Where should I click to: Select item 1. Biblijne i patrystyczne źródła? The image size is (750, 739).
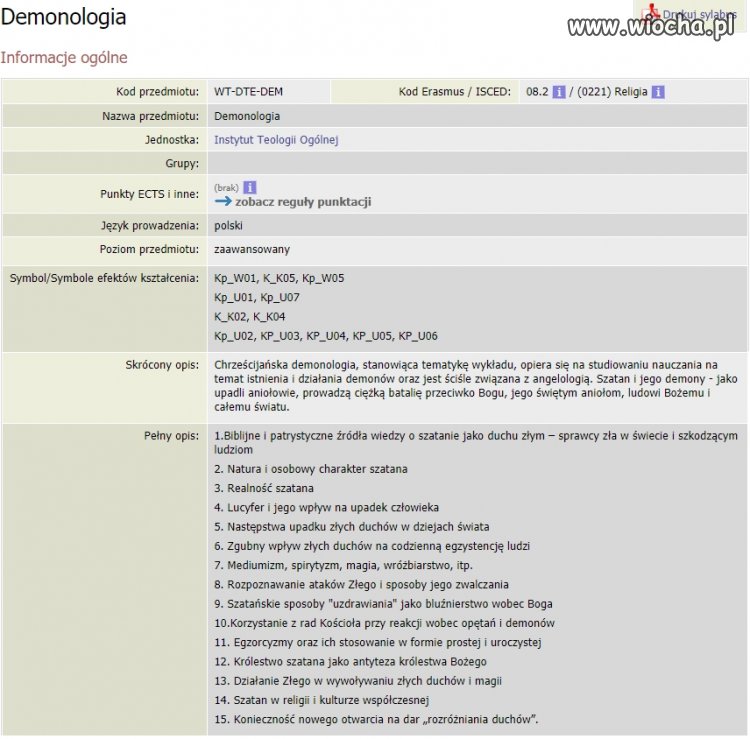475,443
